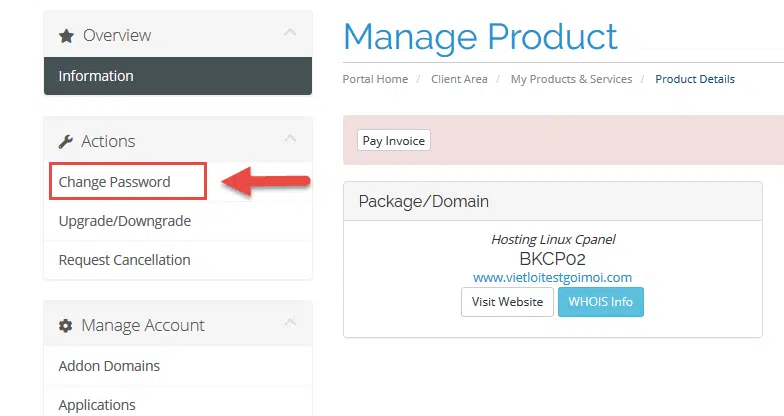The height and width of the screenshot is (416, 784).
Task: Click the Pay Invoice button
Action: [x=394, y=140]
